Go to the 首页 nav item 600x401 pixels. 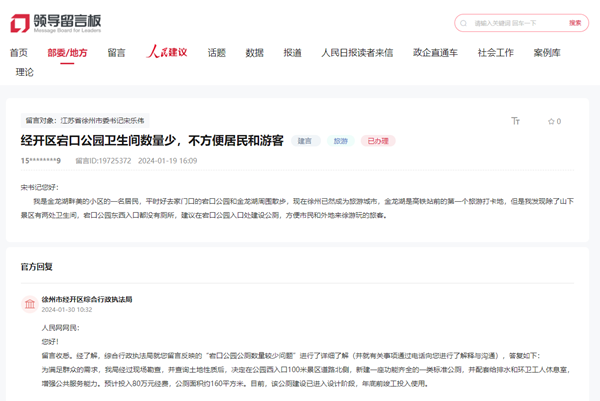[19, 53]
